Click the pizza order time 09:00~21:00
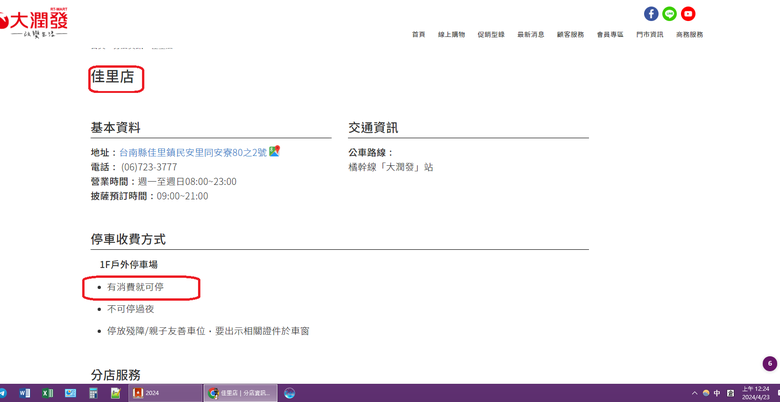 click(183, 196)
